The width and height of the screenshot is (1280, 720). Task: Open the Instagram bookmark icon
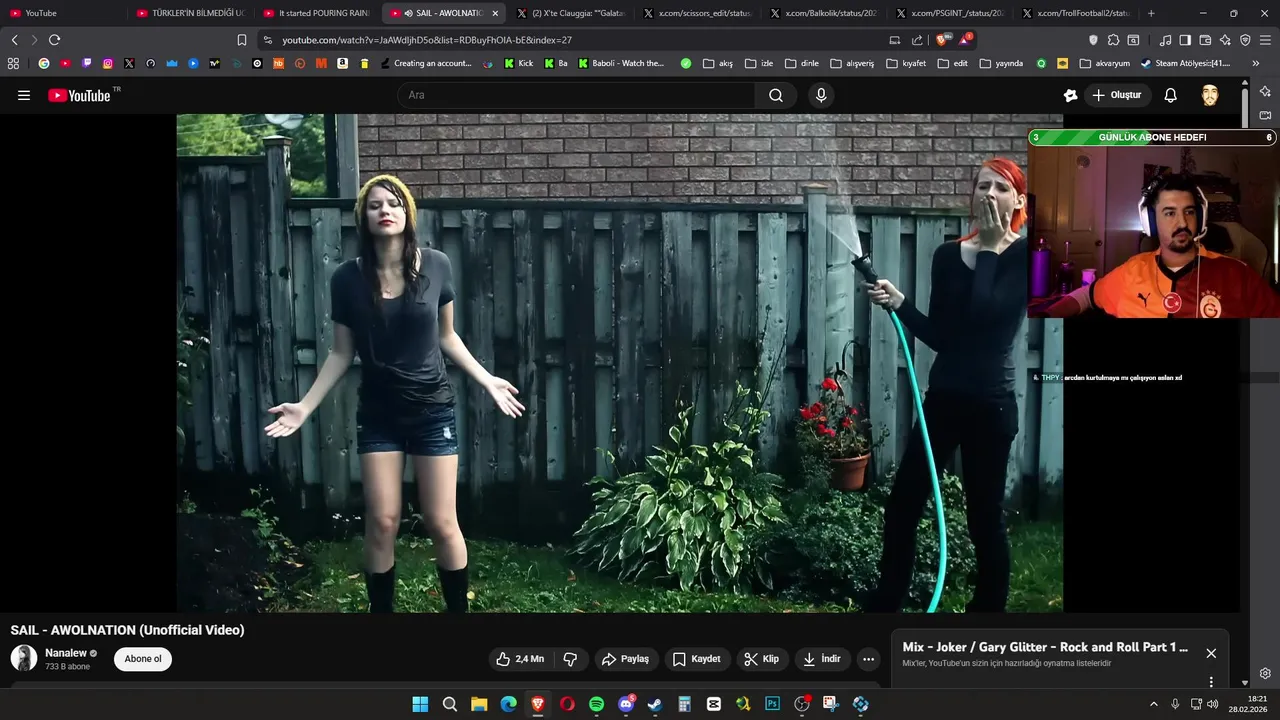click(x=108, y=63)
